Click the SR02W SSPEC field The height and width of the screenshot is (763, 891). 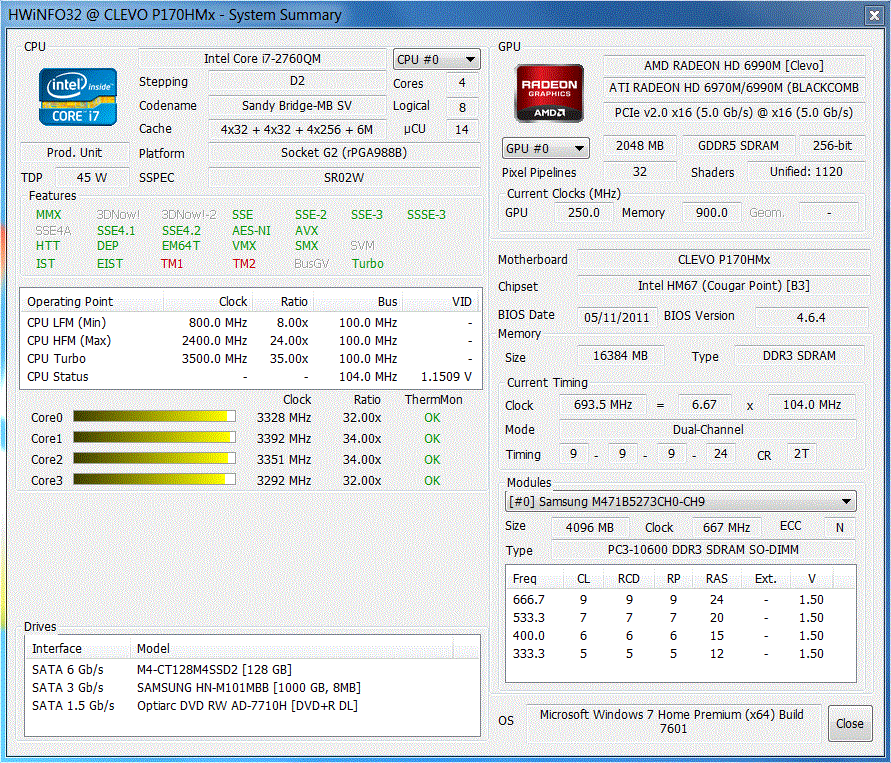tap(344, 178)
